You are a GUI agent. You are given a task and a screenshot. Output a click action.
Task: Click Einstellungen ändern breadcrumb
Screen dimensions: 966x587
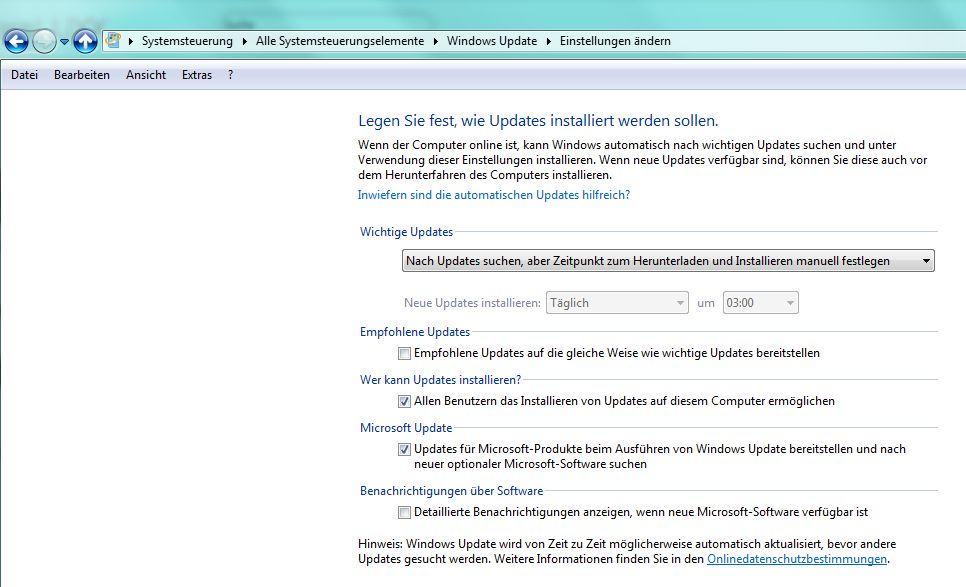(615, 41)
